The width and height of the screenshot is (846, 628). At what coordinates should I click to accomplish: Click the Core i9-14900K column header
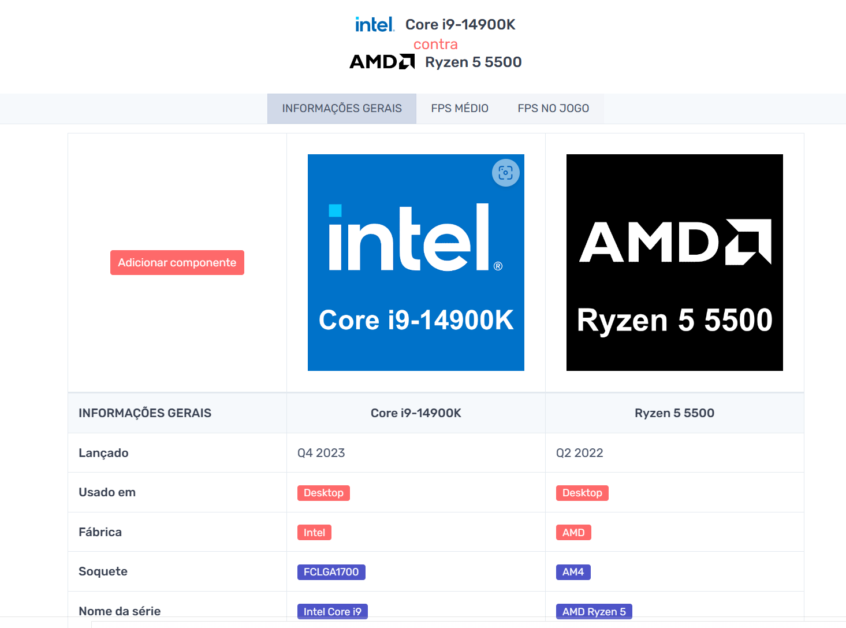[x=416, y=413]
